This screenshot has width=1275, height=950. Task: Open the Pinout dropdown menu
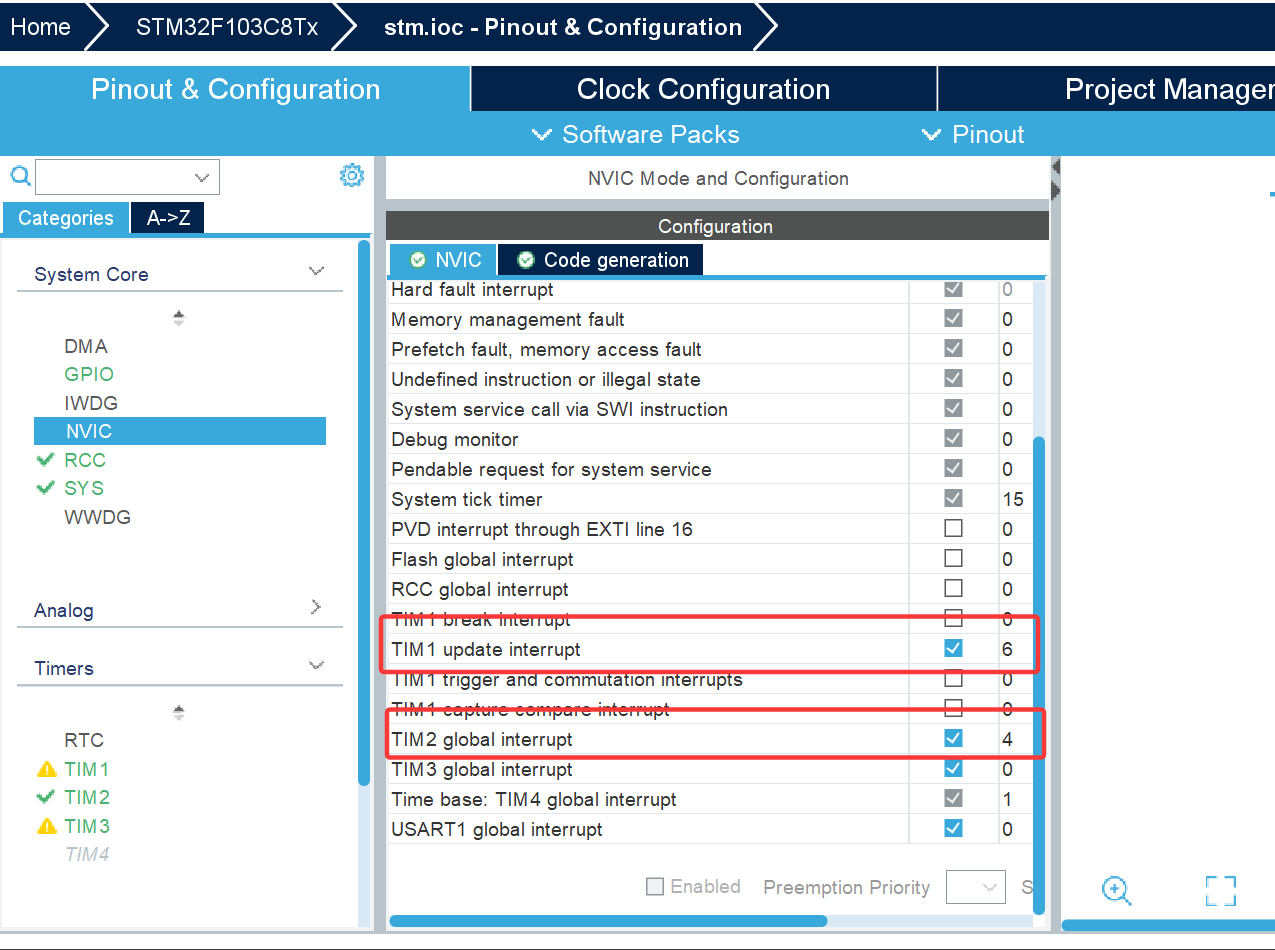973,135
